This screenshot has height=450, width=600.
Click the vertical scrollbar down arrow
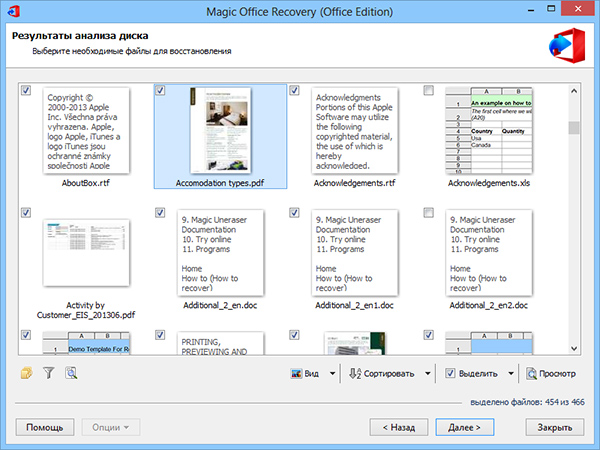pos(574,349)
